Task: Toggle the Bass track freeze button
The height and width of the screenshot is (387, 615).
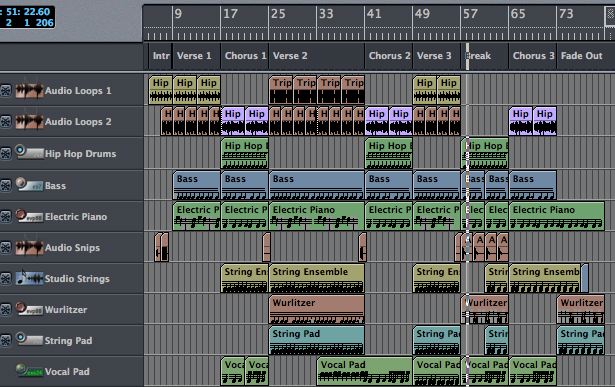Action: (5, 185)
